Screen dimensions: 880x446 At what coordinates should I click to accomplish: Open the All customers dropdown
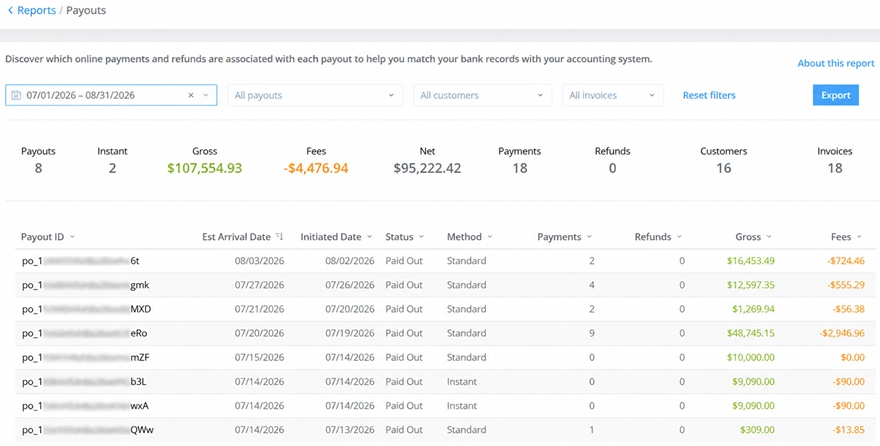(x=483, y=95)
